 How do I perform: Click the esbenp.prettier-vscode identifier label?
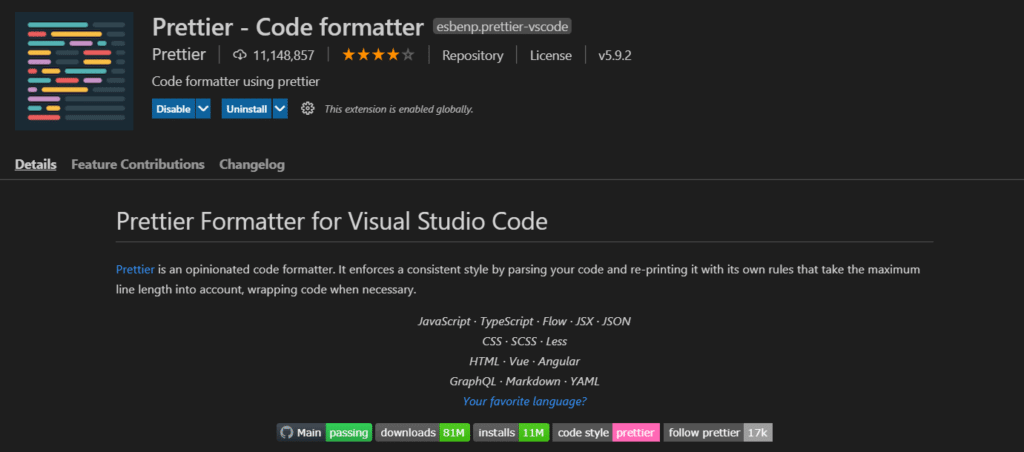coord(502,27)
